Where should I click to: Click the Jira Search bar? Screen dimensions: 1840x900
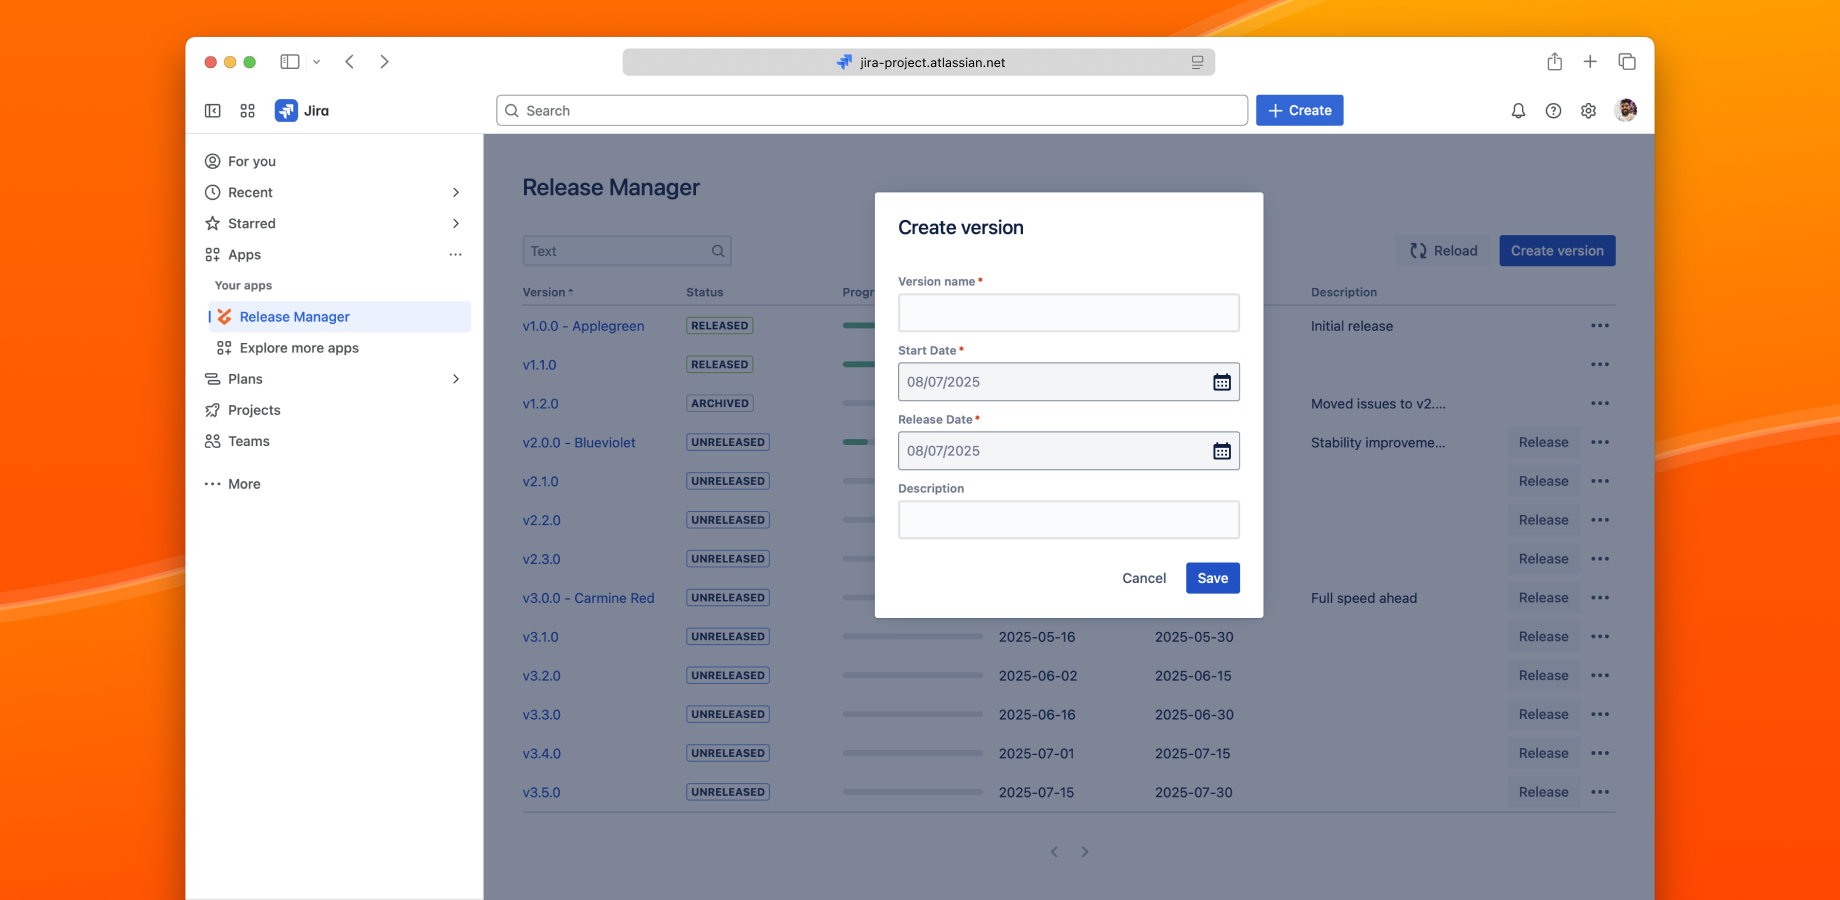(872, 110)
